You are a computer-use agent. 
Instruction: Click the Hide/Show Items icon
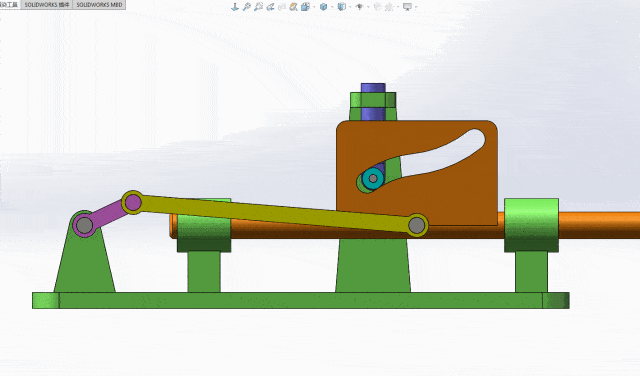pyautogui.click(x=342, y=7)
